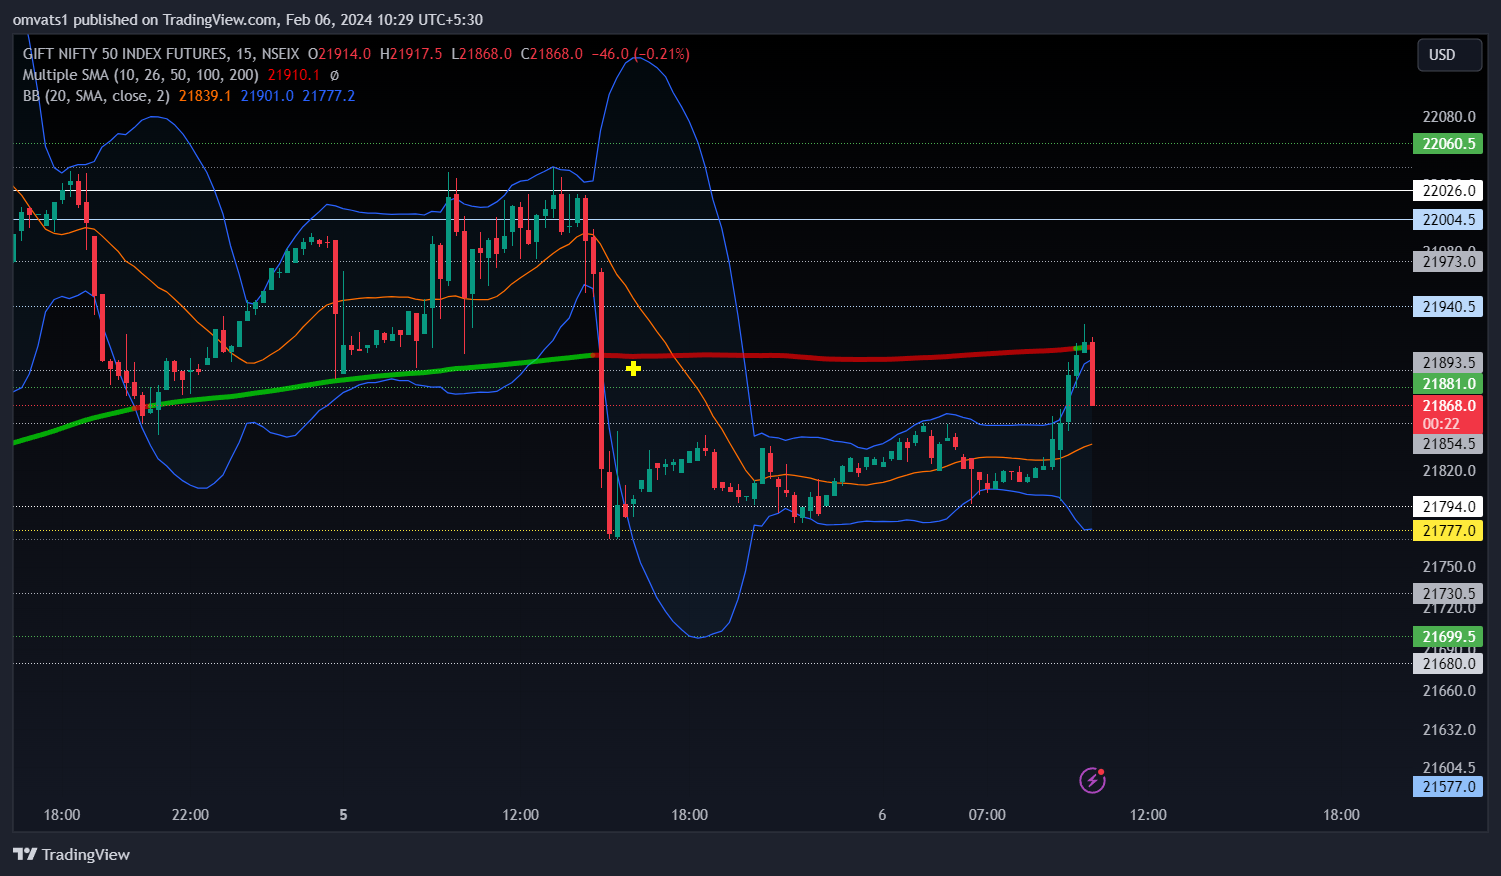
Task: Select the 22004.5 price label
Action: point(1448,220)
